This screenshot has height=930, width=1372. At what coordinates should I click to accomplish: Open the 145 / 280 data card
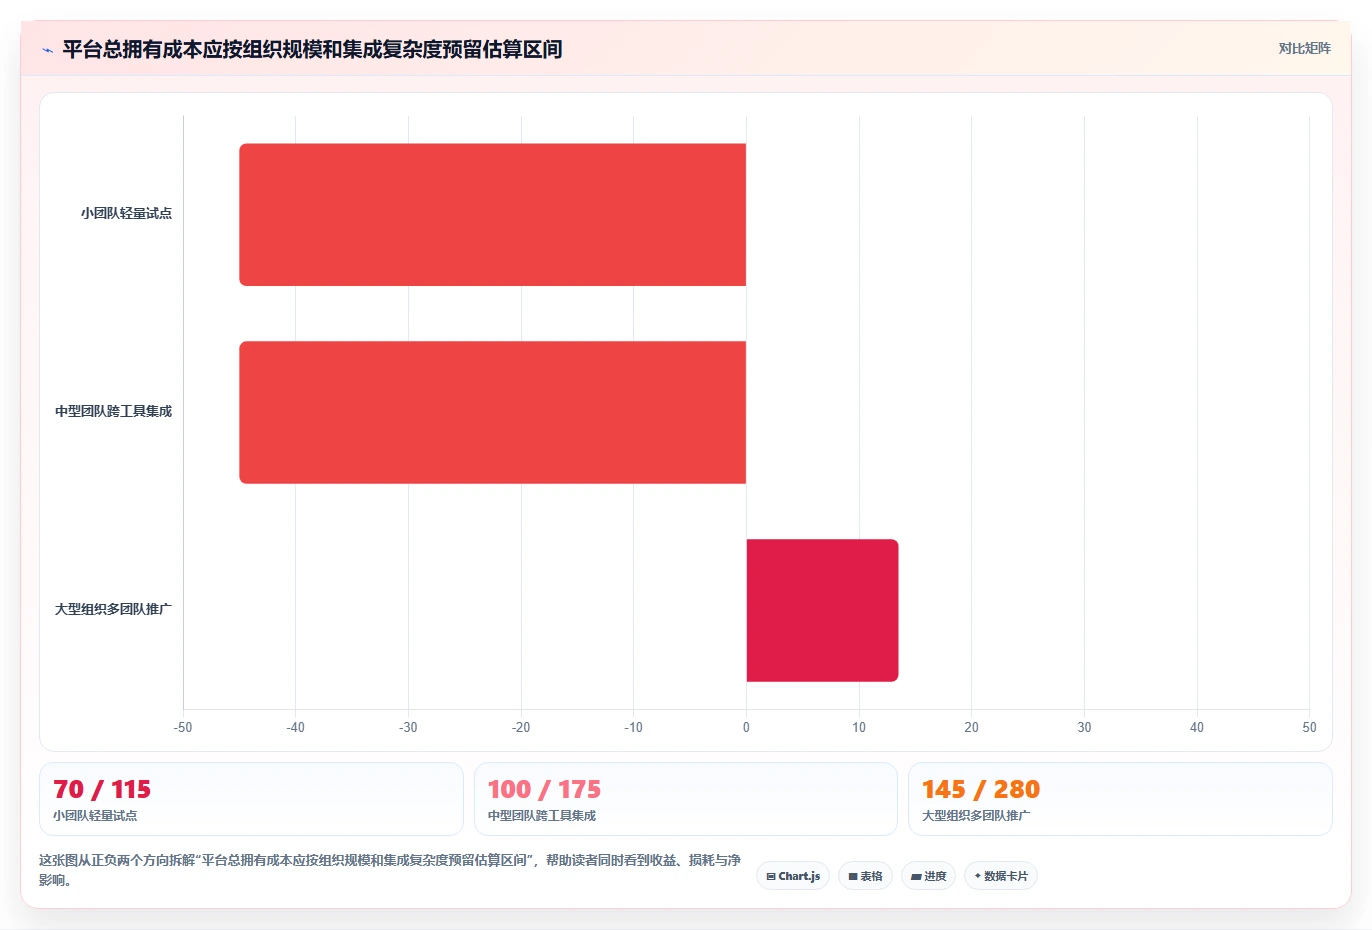click(x=1120, y=799)
